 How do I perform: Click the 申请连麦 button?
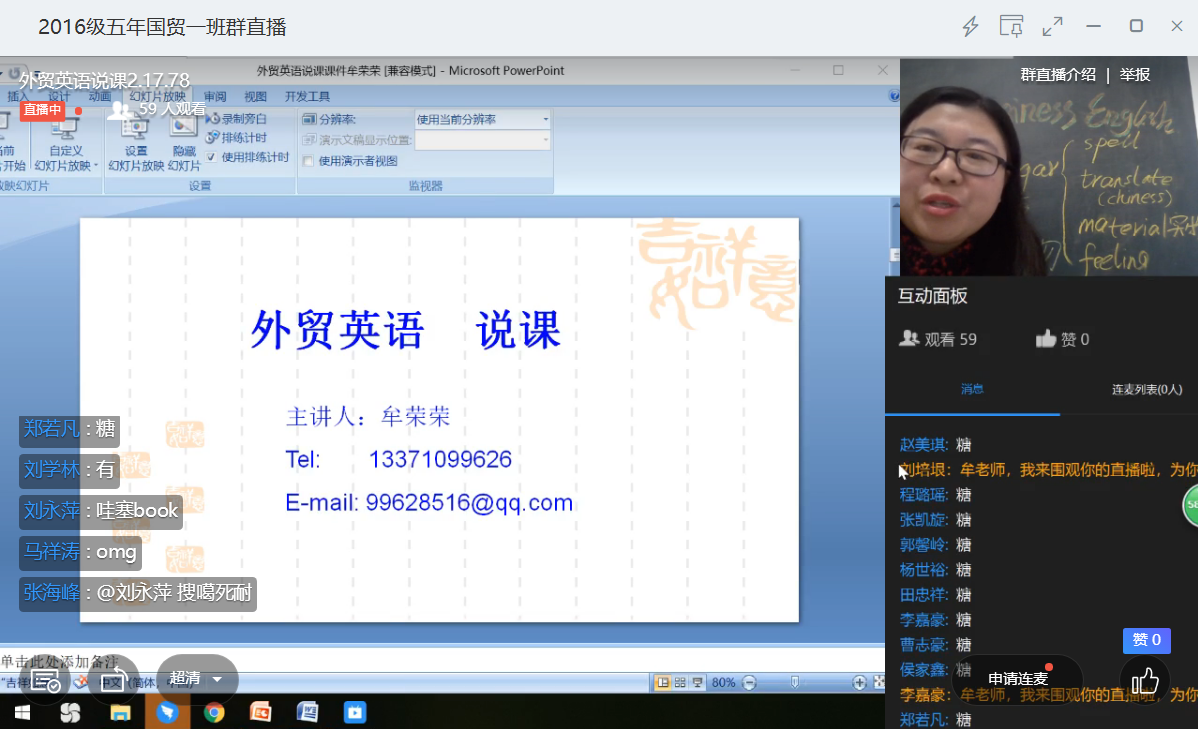[x=1017, y=679]
